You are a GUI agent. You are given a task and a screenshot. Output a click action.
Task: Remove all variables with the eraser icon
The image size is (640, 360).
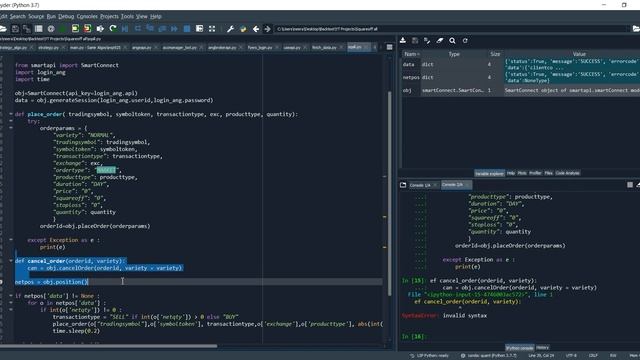[440, 40]
